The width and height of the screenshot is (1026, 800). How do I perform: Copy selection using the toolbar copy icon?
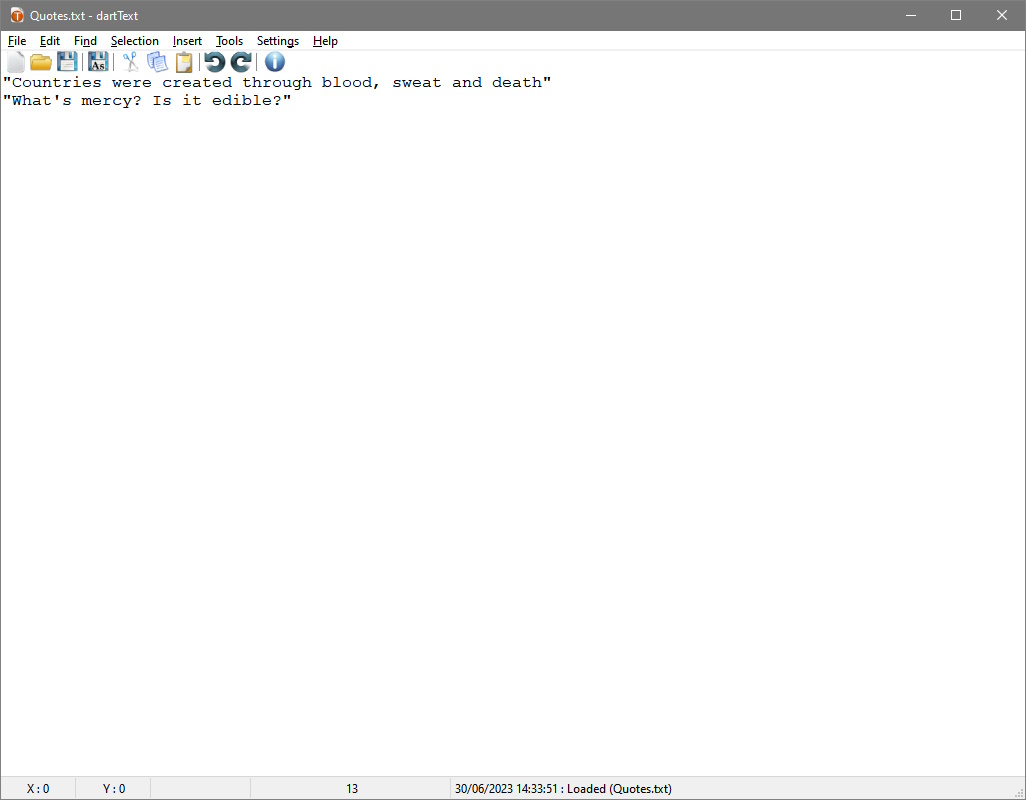[157, 62]
